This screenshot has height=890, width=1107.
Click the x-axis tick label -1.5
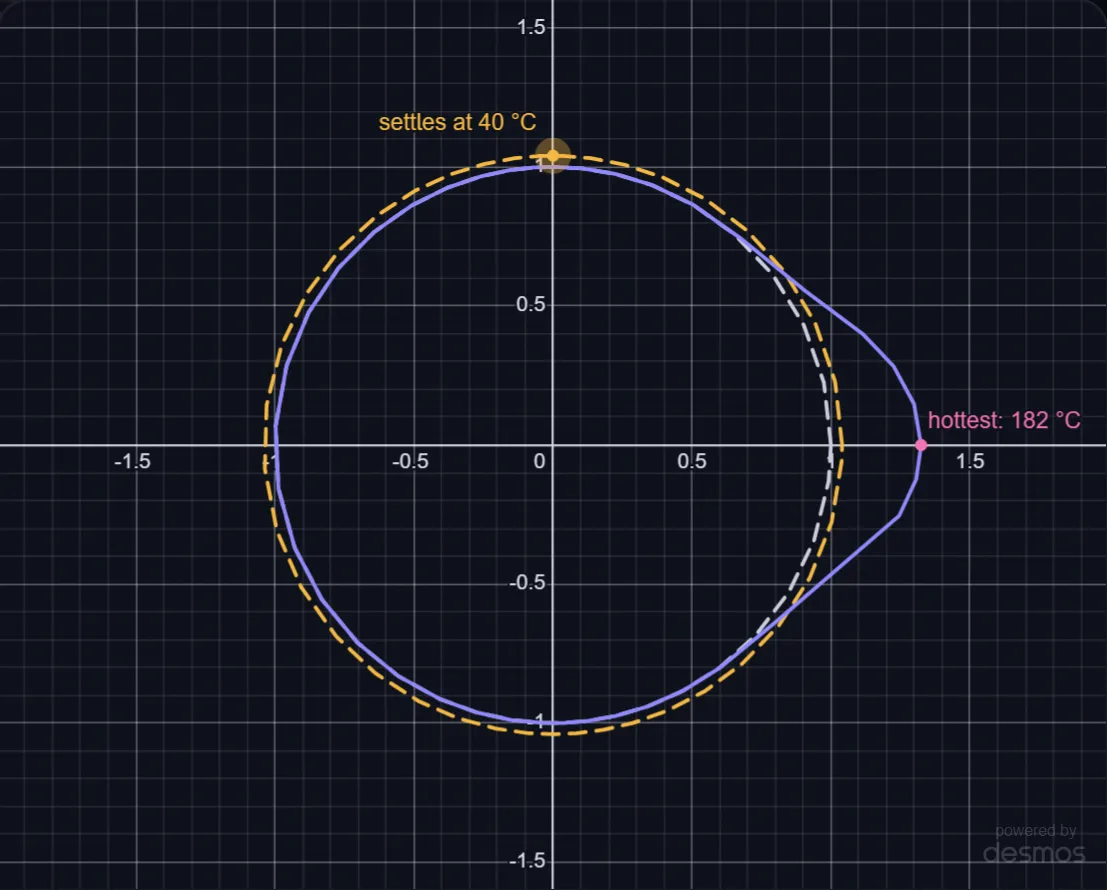coord(132,461)
